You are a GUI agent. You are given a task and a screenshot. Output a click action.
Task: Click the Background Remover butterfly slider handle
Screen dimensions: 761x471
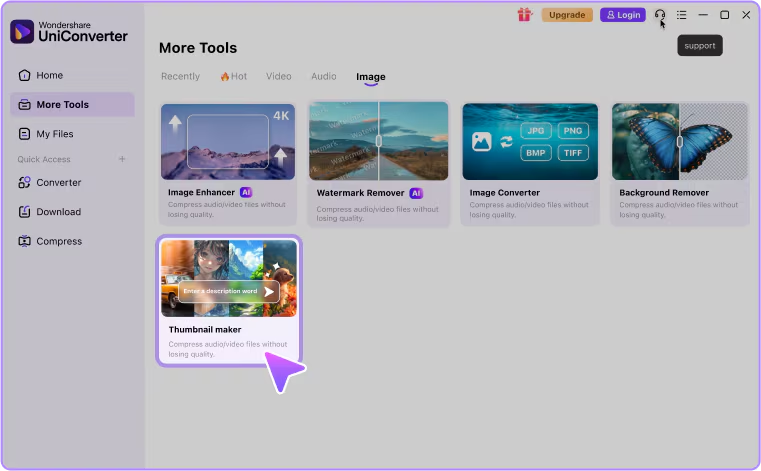pos(679,142)
